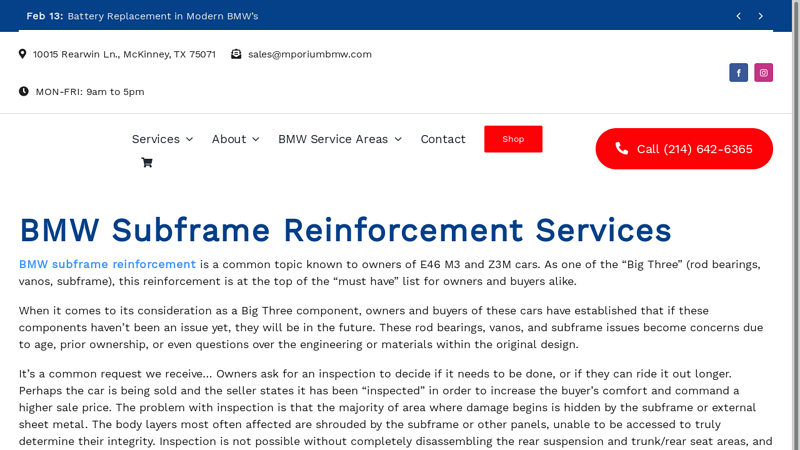800x450 pixels.
Task: Open BMW Service Areas menu item
Action: (333, 139)
